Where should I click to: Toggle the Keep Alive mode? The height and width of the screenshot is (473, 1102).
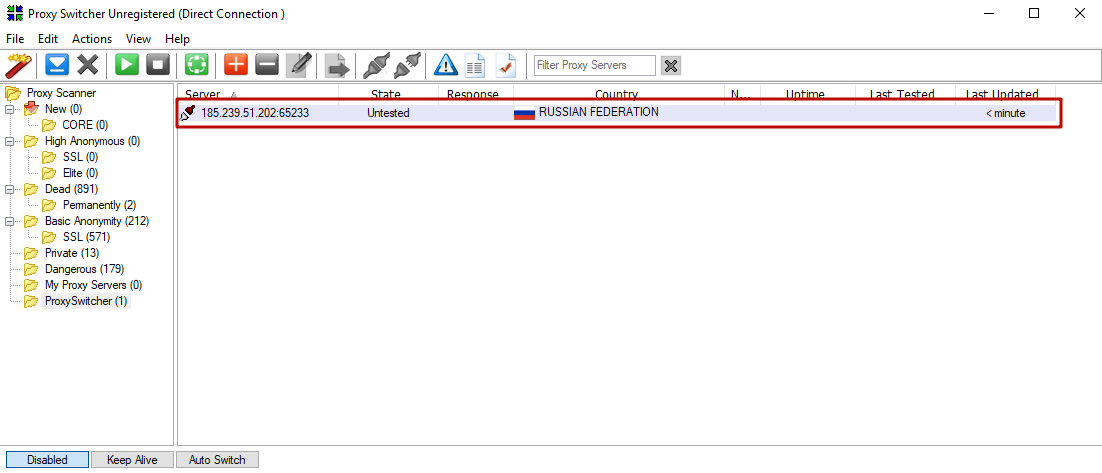pyautogui.click(x=132, y=460)
